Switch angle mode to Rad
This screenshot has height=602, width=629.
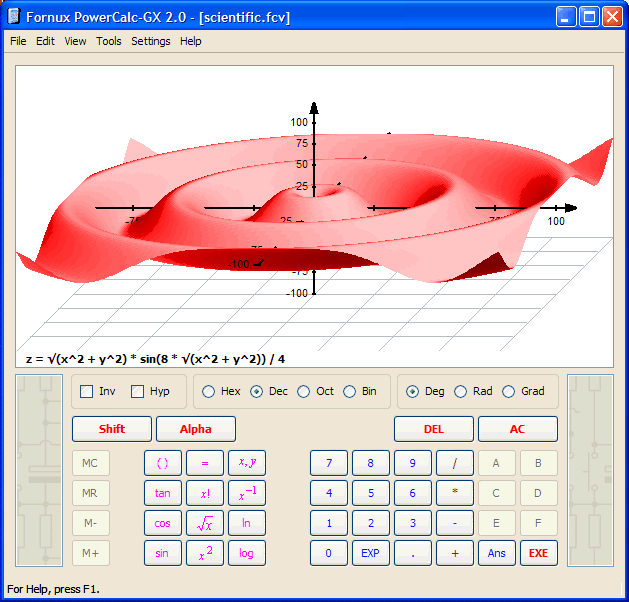tap(461, 391)
